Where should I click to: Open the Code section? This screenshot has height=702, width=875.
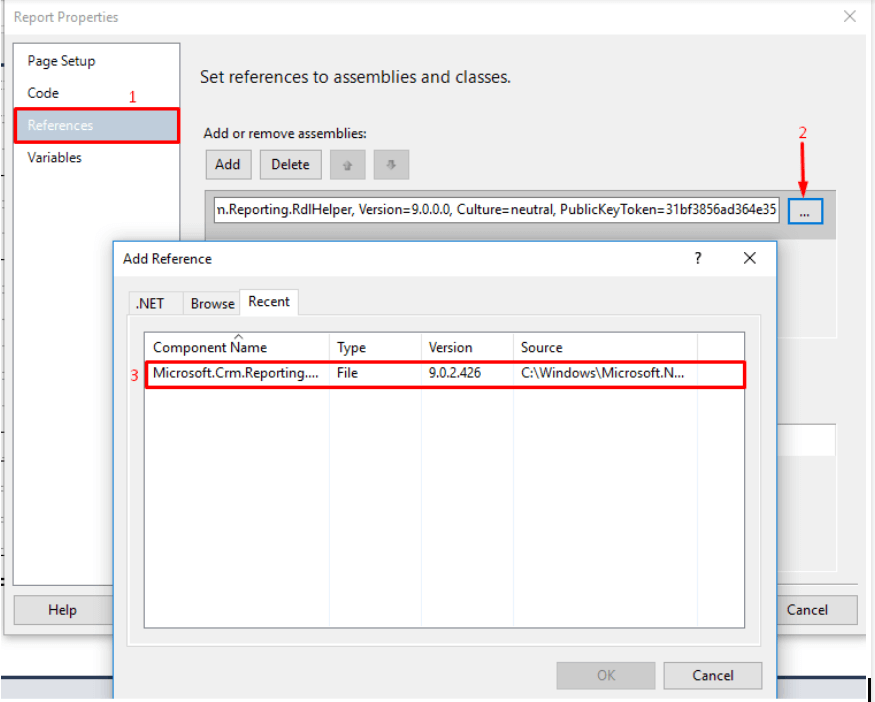44,93
